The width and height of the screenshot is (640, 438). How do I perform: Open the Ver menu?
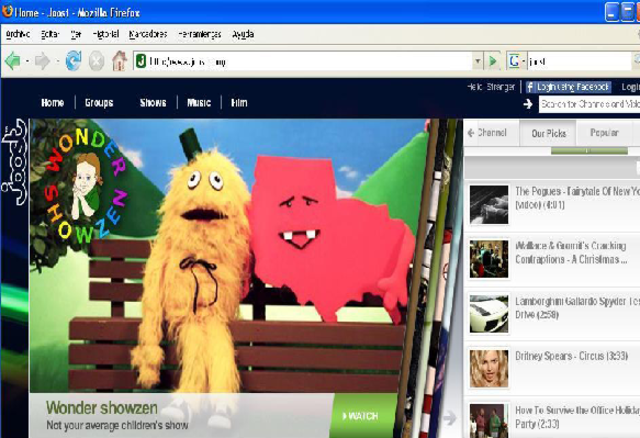76,34
